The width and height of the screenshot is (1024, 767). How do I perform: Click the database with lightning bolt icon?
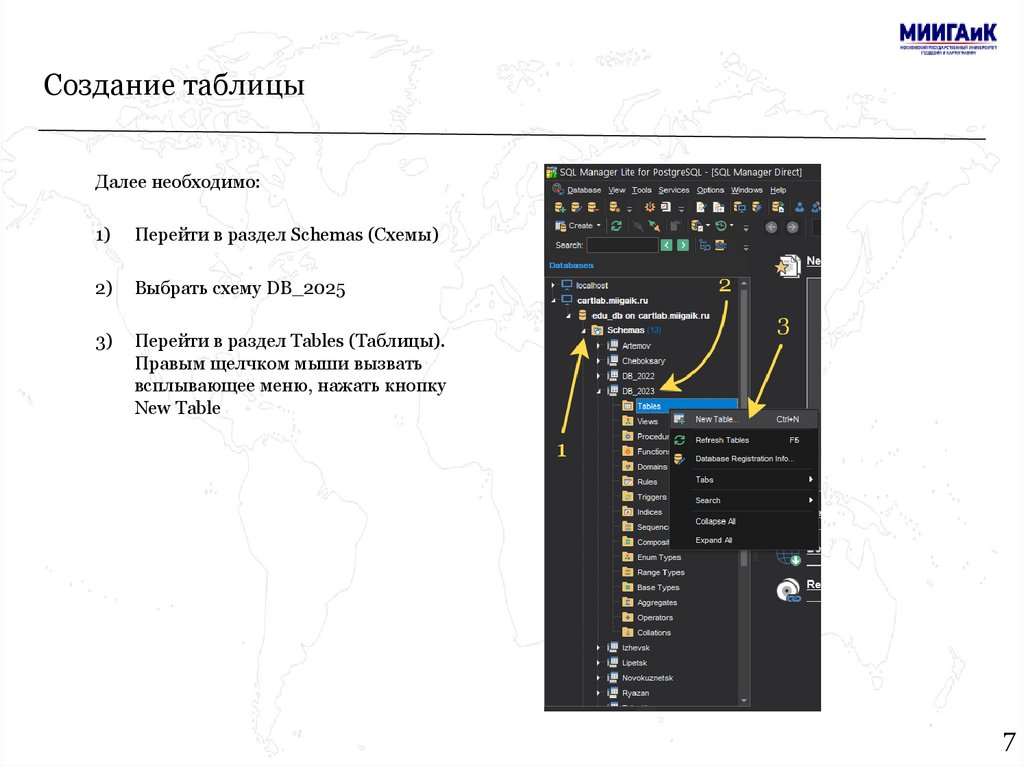756,207
